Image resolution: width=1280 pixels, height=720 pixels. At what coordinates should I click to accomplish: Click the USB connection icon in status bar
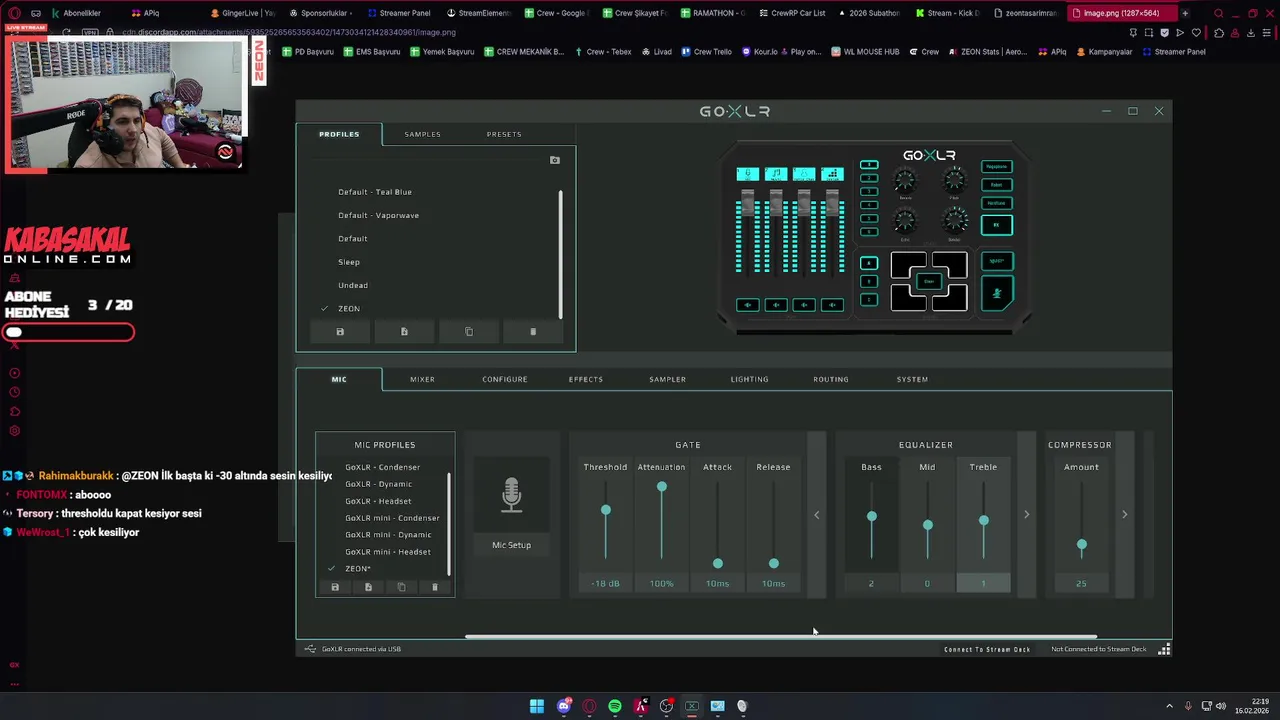311,649
